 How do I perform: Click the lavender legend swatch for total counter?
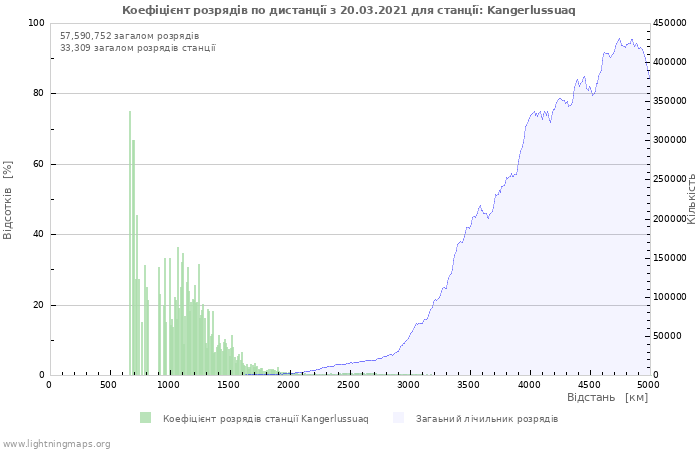point(399,418)
